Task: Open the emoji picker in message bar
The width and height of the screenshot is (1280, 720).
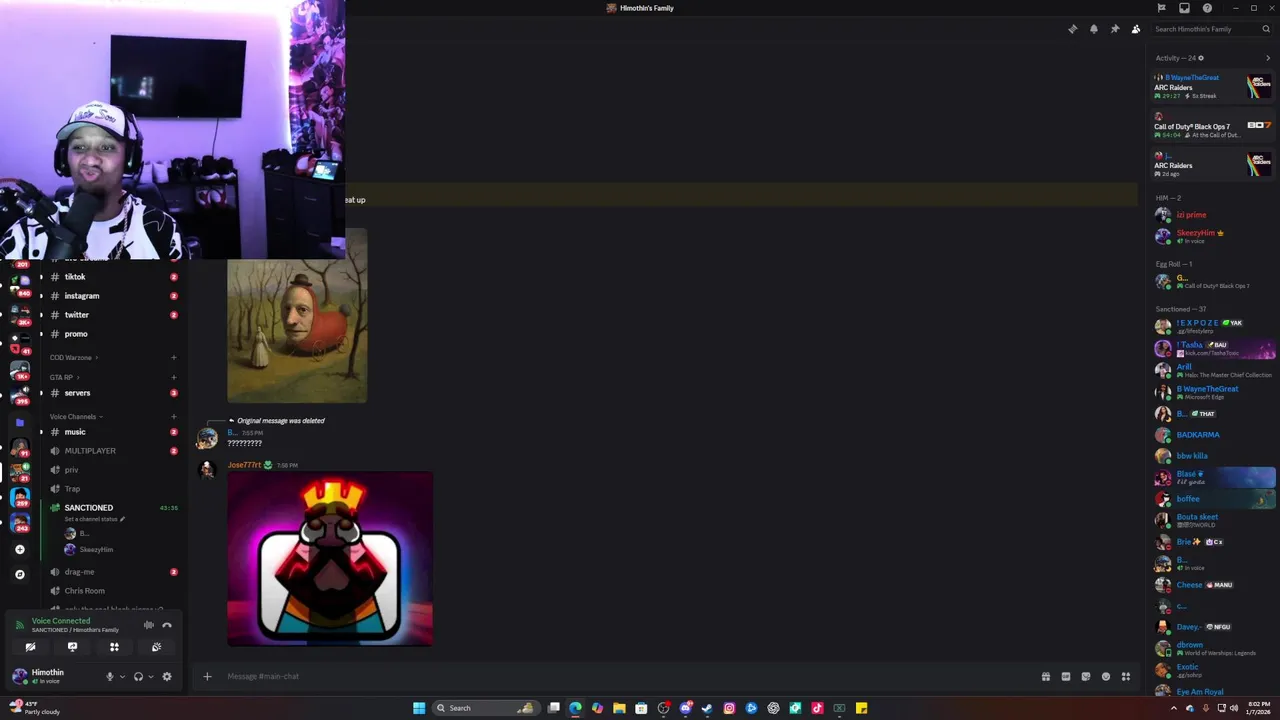Action: tap(1106, 676)
